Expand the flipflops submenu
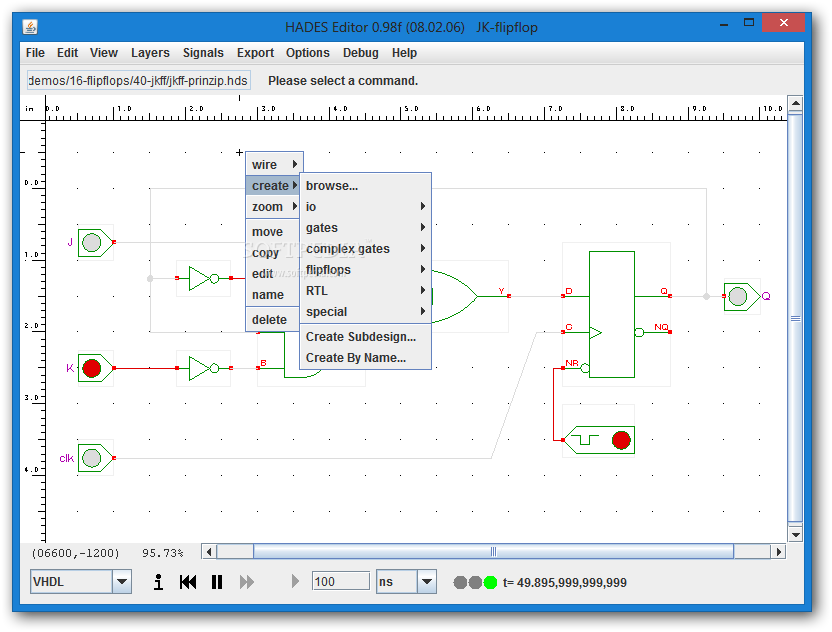The width and height of the screenshot is (832, 632). pos(366,270)
